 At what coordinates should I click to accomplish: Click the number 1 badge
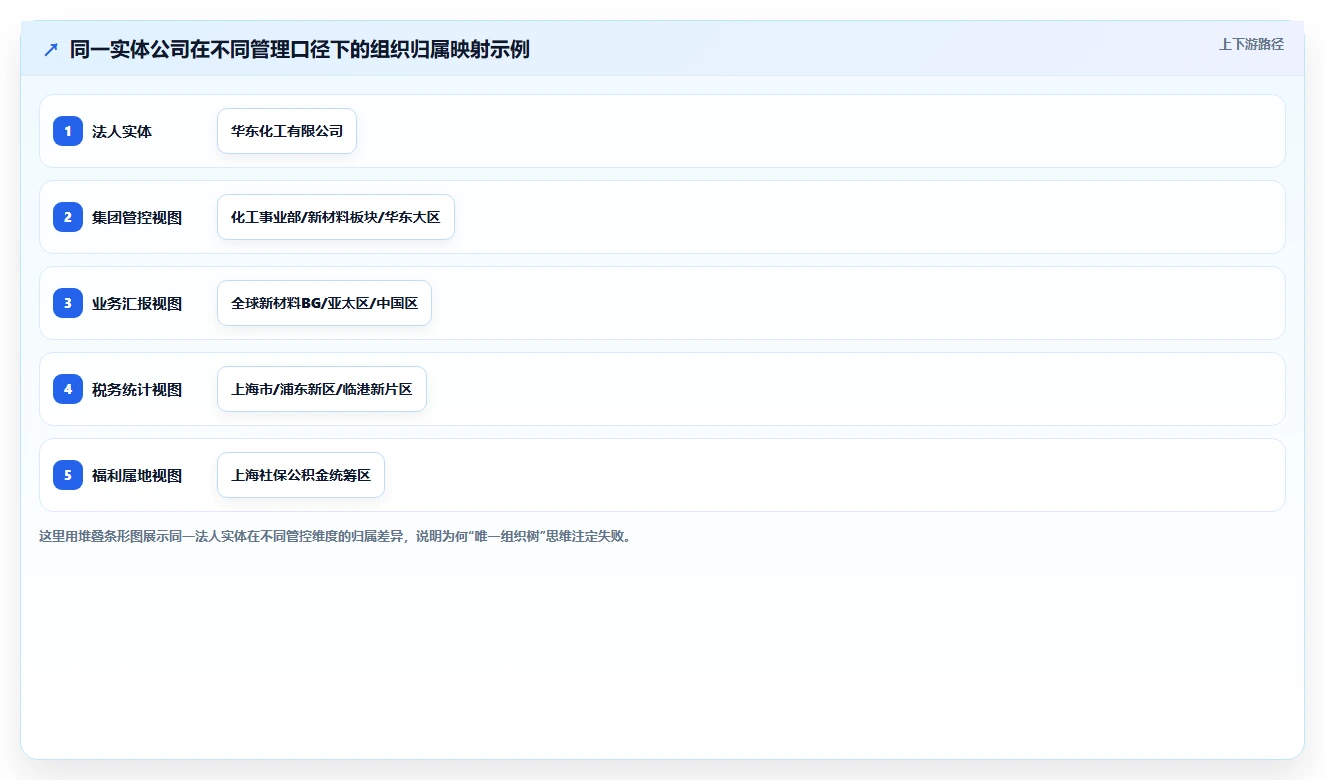68,131
